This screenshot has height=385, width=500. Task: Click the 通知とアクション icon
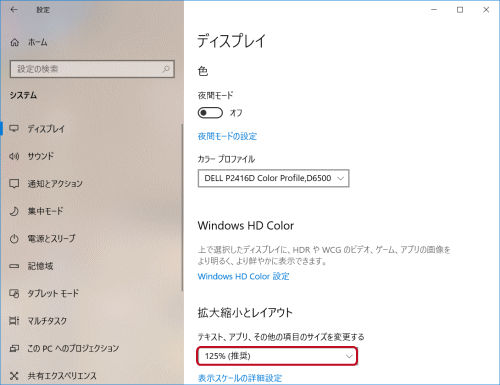pyautogui.click(x=14, y=183)
